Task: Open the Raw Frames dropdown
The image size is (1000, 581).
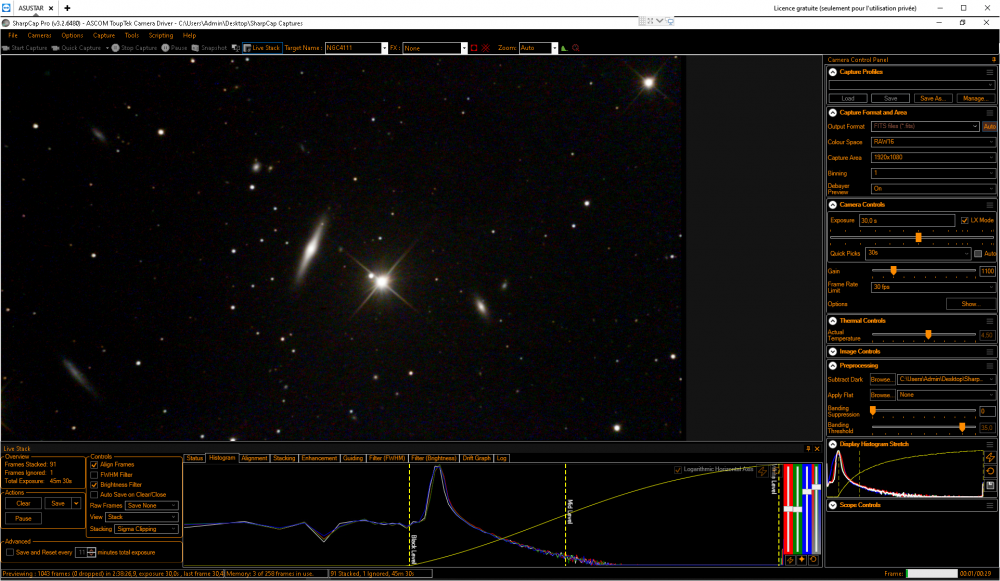Action: (152, 506)
